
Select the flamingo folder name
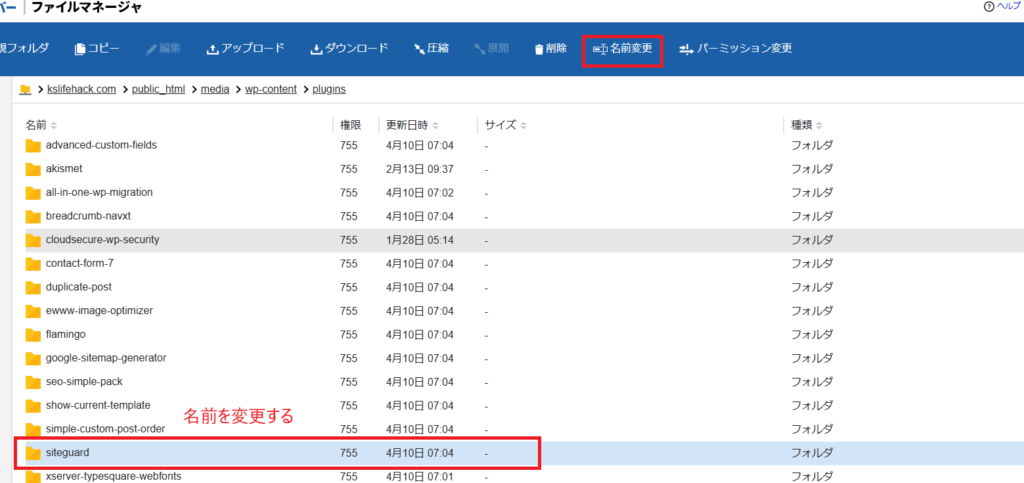tap(66, 334)
